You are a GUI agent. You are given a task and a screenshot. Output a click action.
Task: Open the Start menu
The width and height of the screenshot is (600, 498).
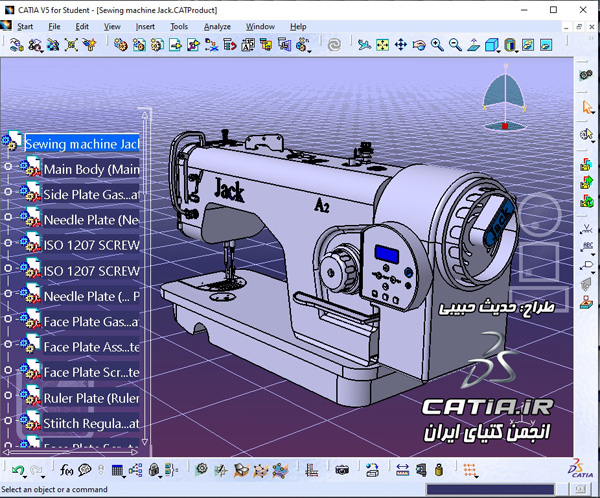25,26
